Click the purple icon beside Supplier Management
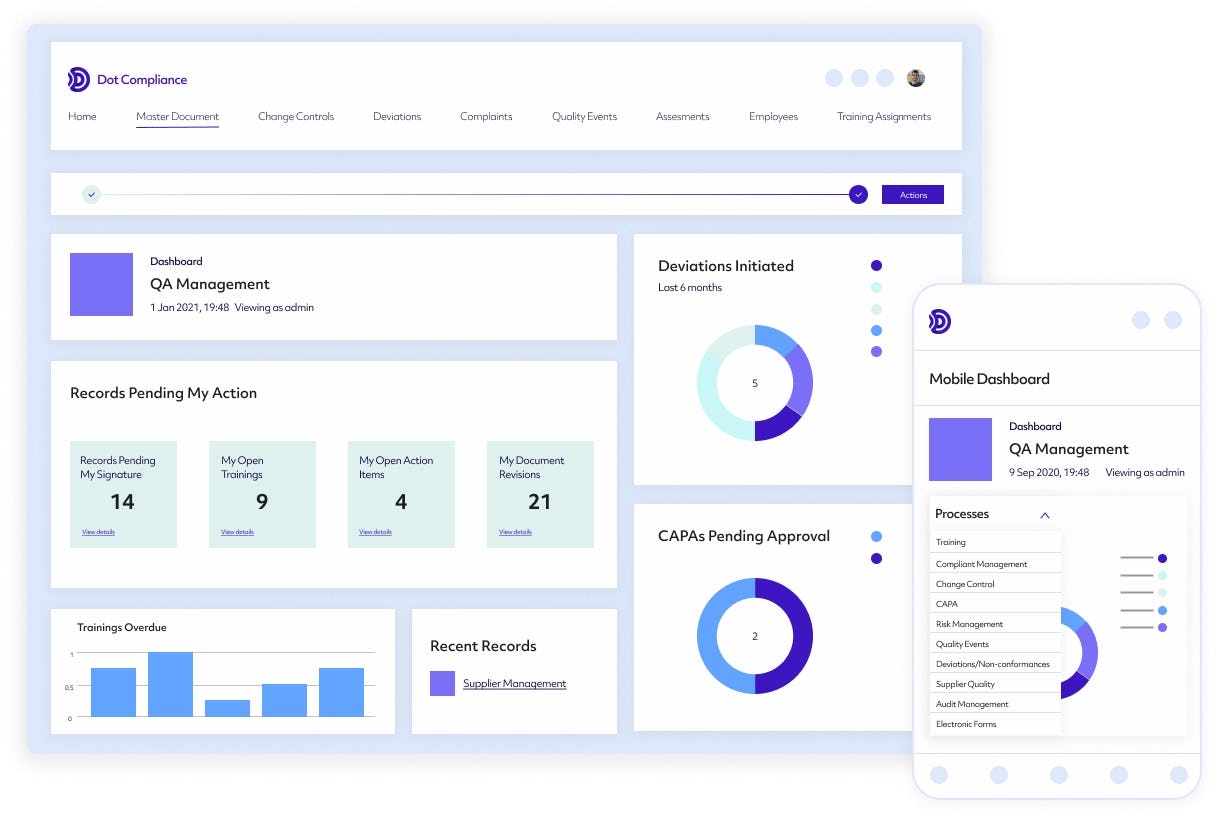 click(442, 683)
